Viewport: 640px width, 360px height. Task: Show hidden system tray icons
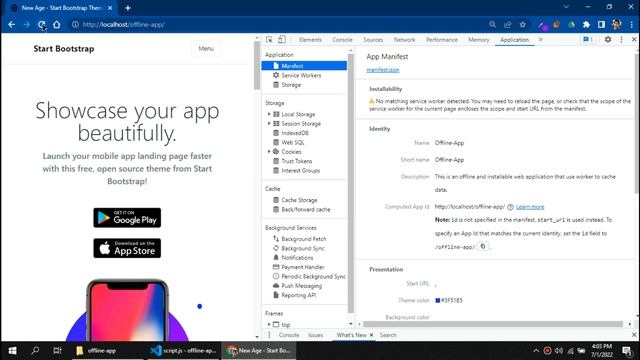536,351
